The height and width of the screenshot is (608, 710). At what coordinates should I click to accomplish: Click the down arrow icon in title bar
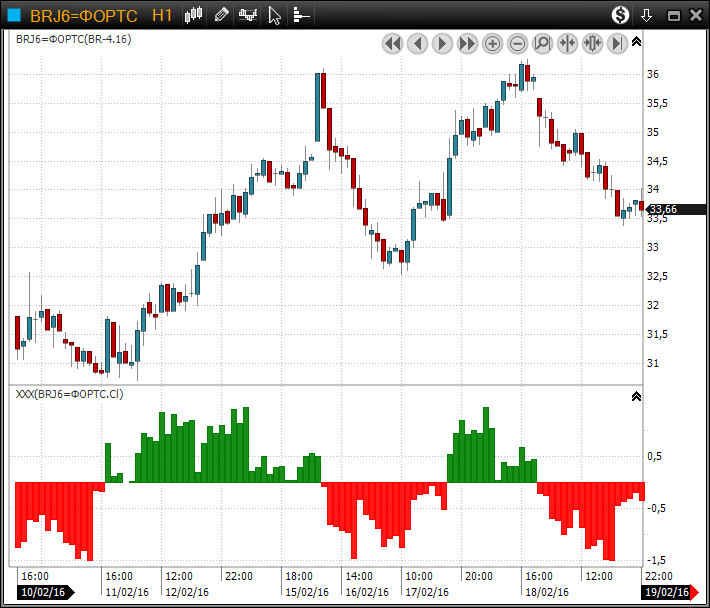click(x=647, y=15)
